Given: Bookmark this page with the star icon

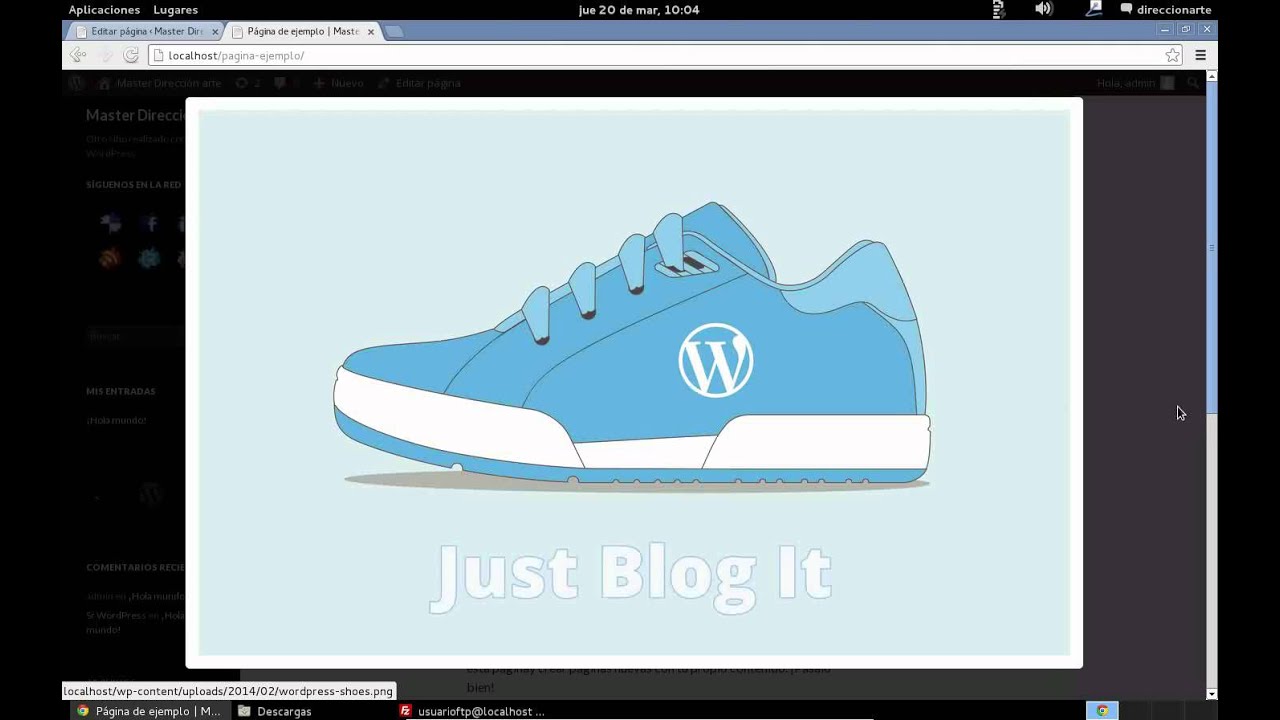Looking at the screenshot, I should (x=1172, y=56).
